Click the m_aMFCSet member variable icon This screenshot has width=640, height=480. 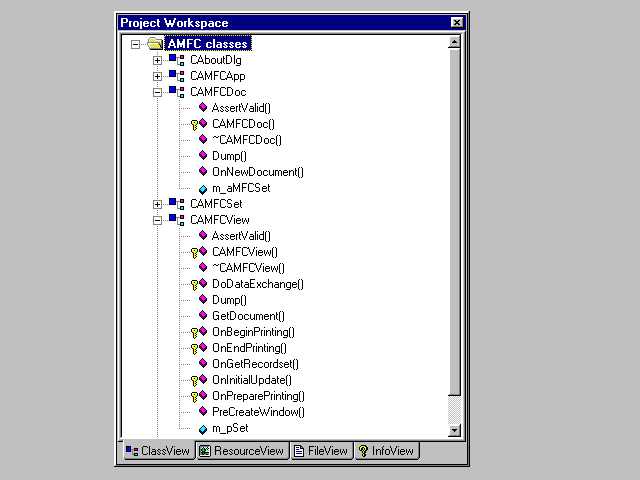(x=202, y=188)
